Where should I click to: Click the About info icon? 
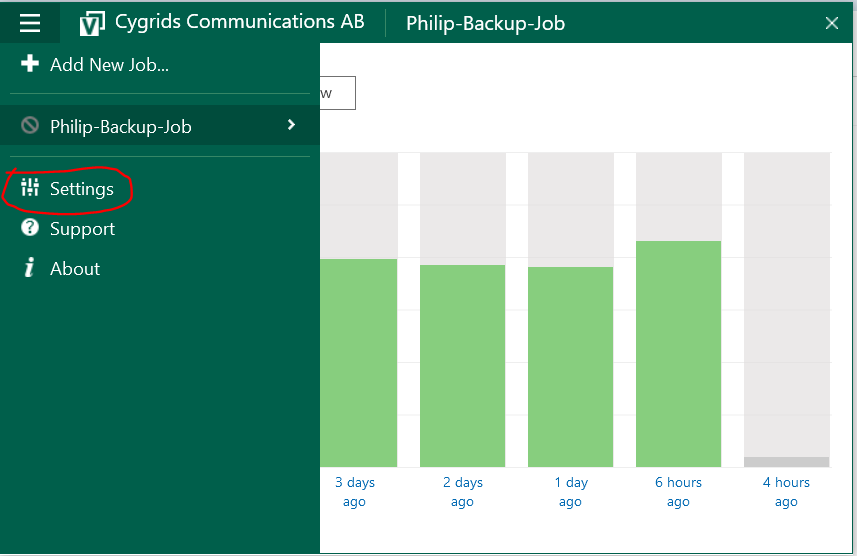coord(30,268)
